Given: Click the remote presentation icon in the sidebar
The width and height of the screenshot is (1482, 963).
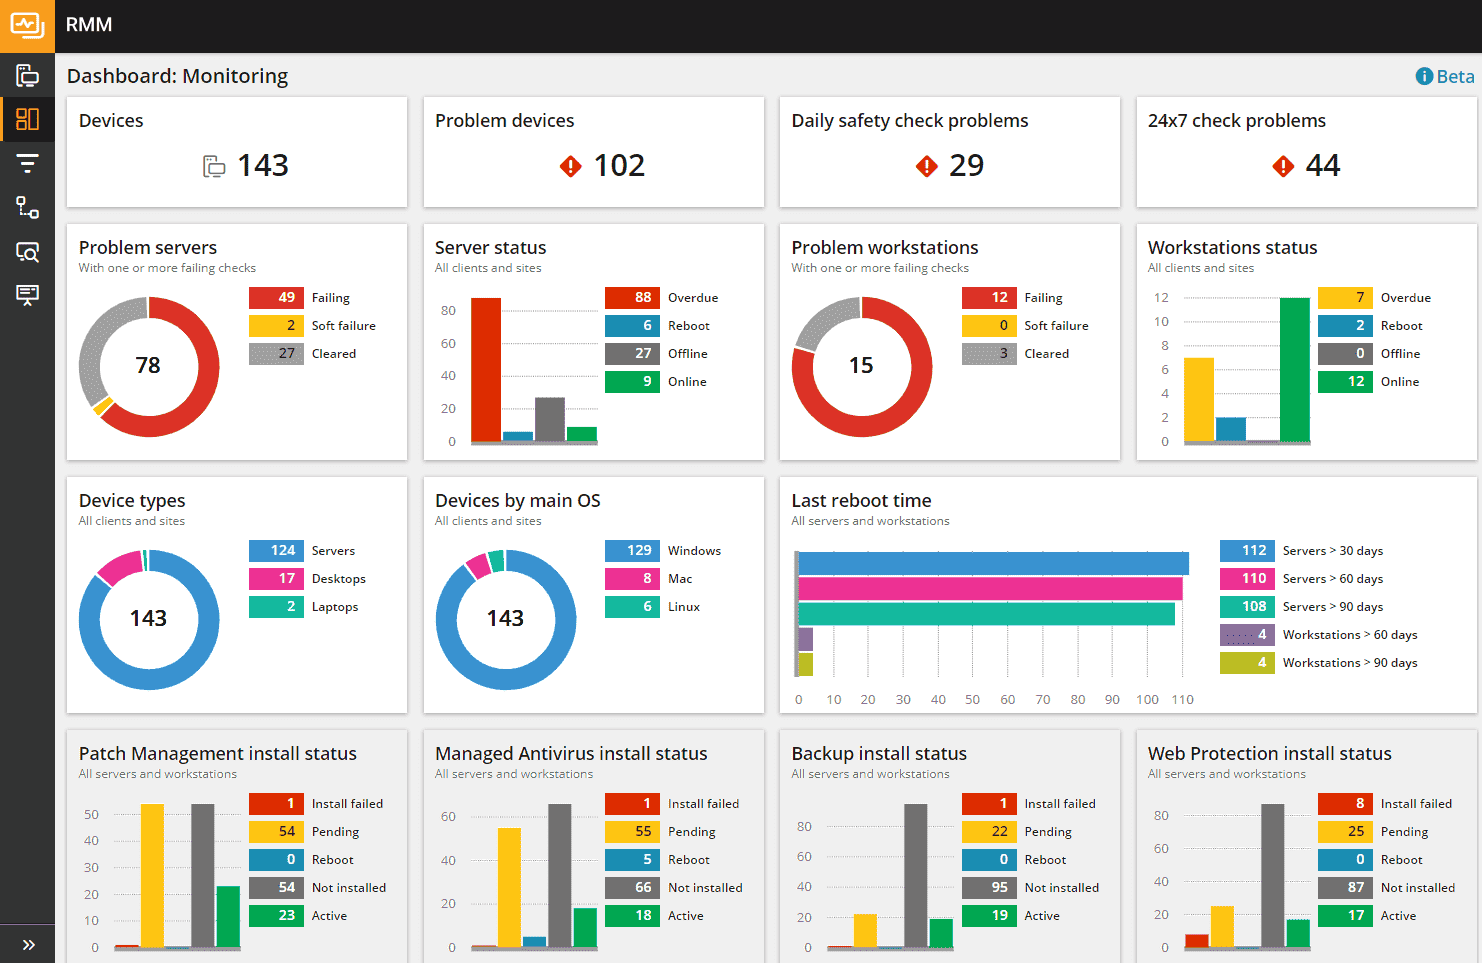Looking at the screenshot, I should pos(27,295).
